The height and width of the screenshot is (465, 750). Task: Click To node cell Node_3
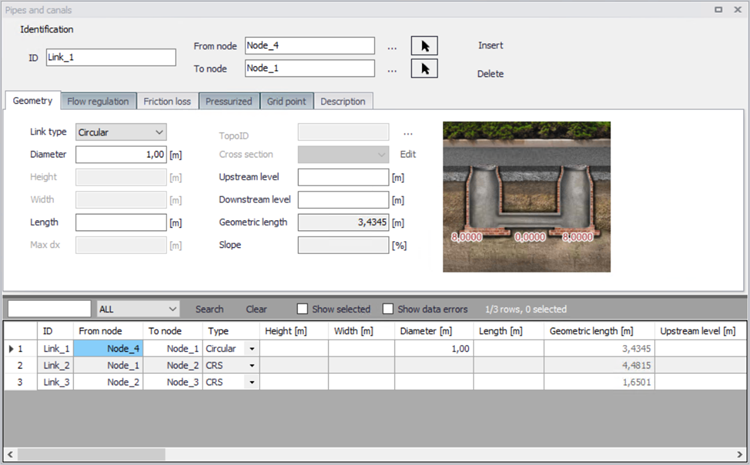pos(173,382)
